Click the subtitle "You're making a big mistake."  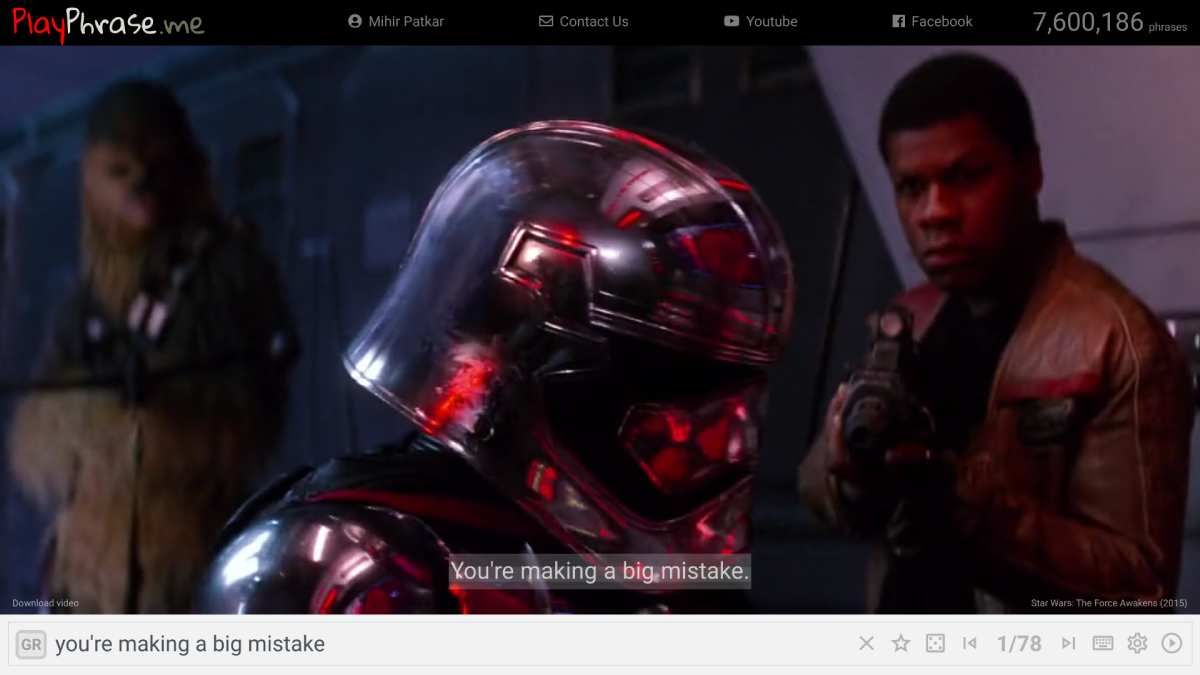coord(599,572)
